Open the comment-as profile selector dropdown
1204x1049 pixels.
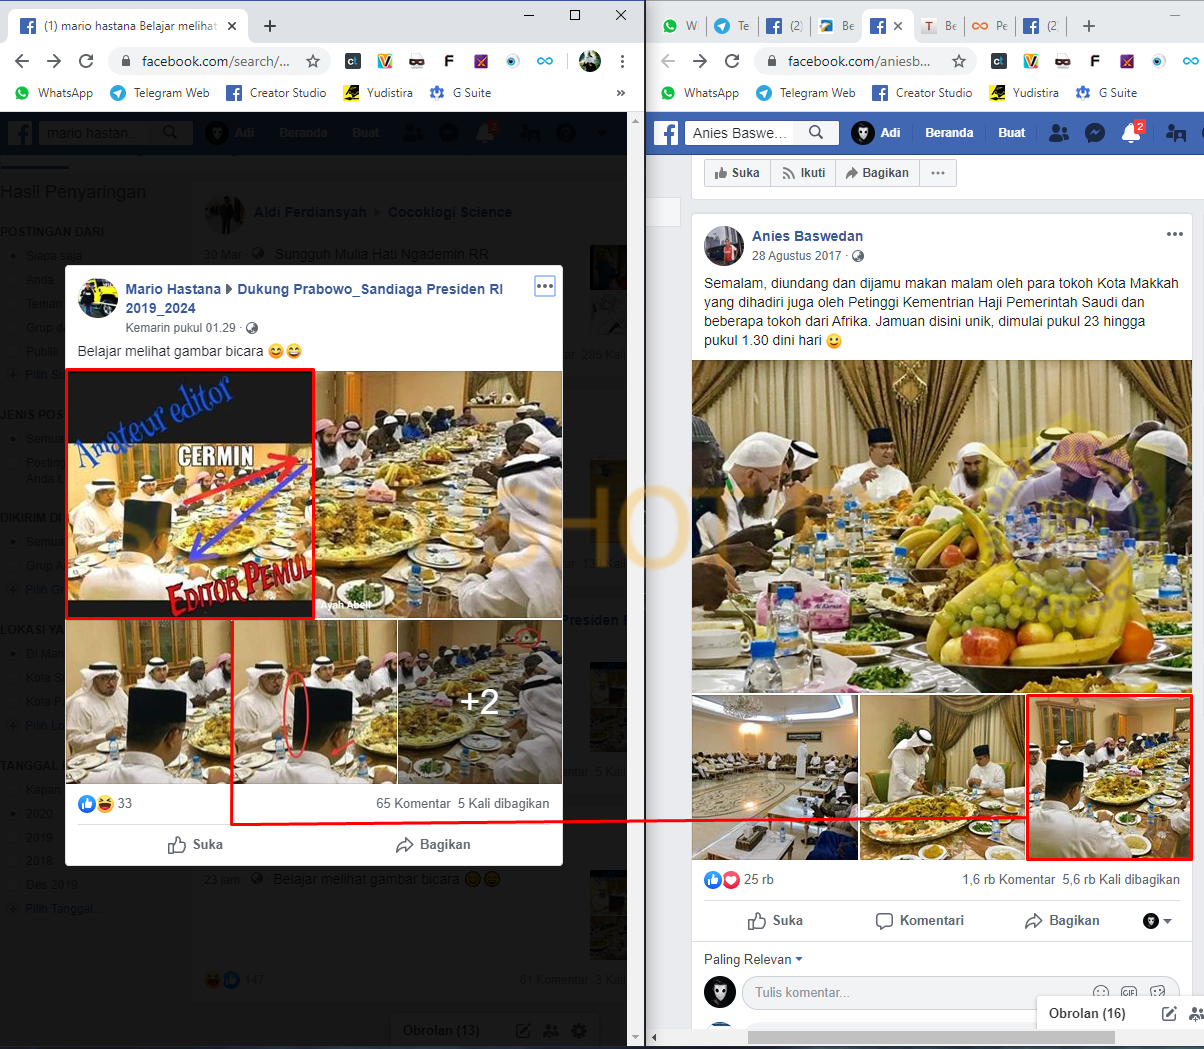(1157, 921)
